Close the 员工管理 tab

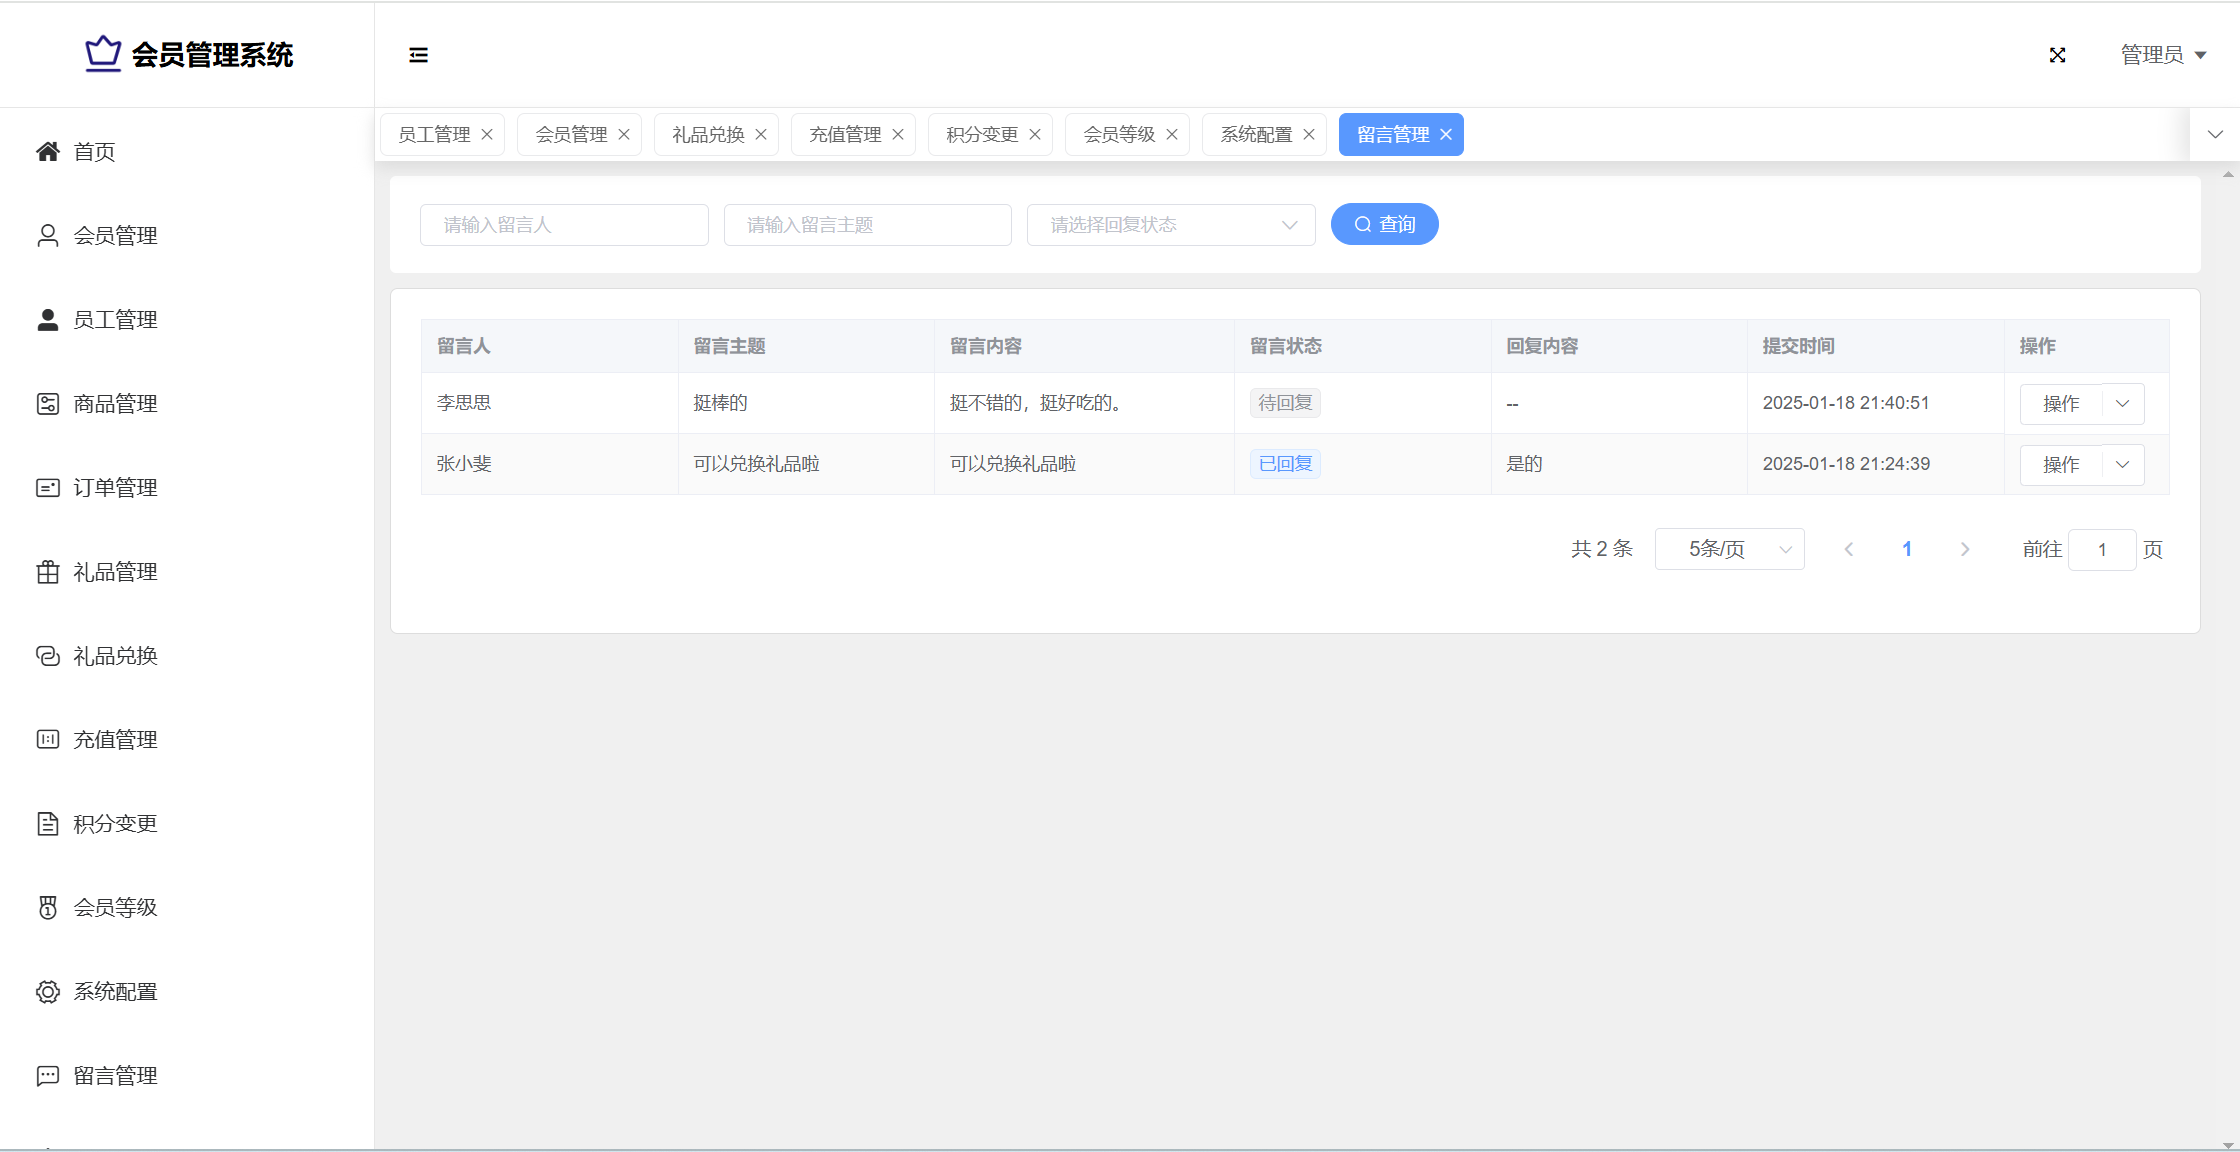pyautogui.click(x=487, y=135)
